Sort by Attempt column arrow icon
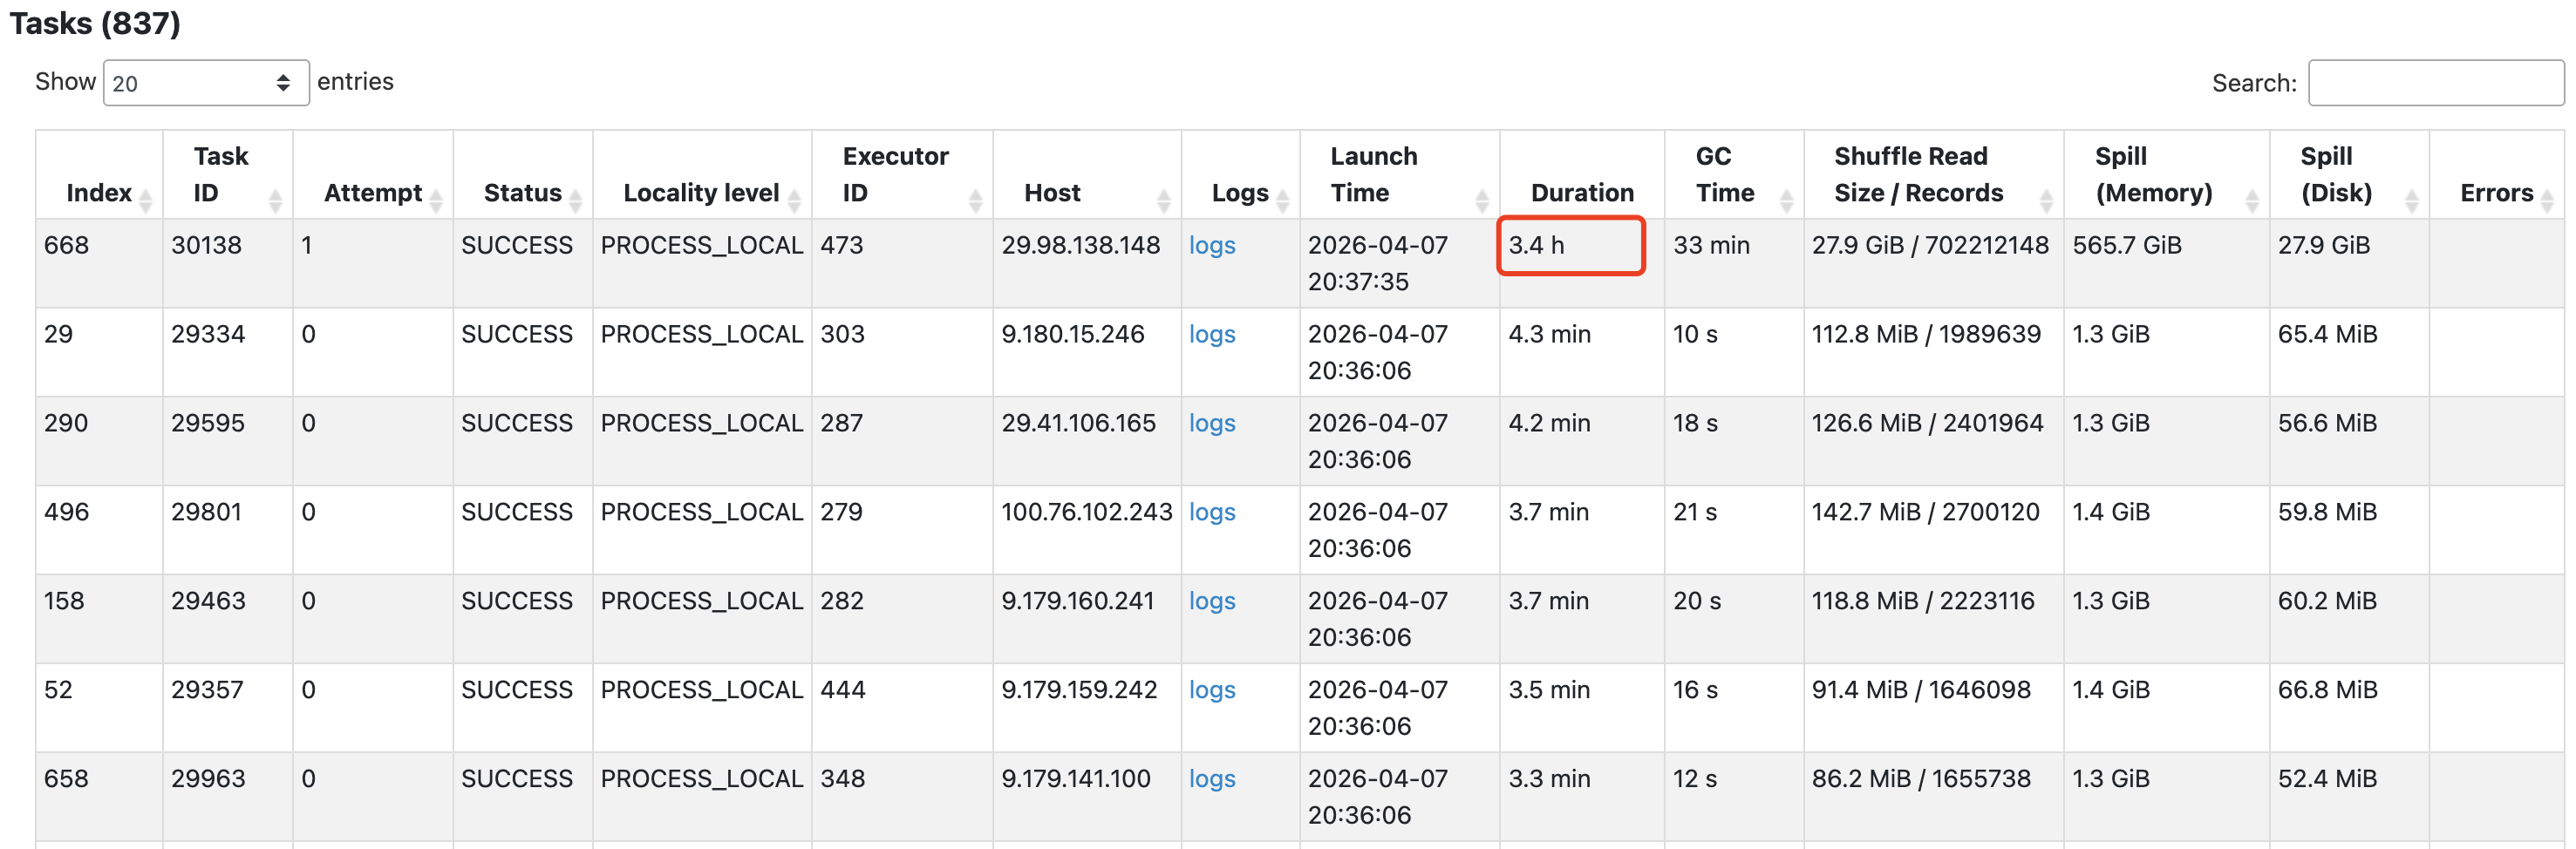Image resolution: width=2576 pixels, height=849 pixels. pos(436,200)
